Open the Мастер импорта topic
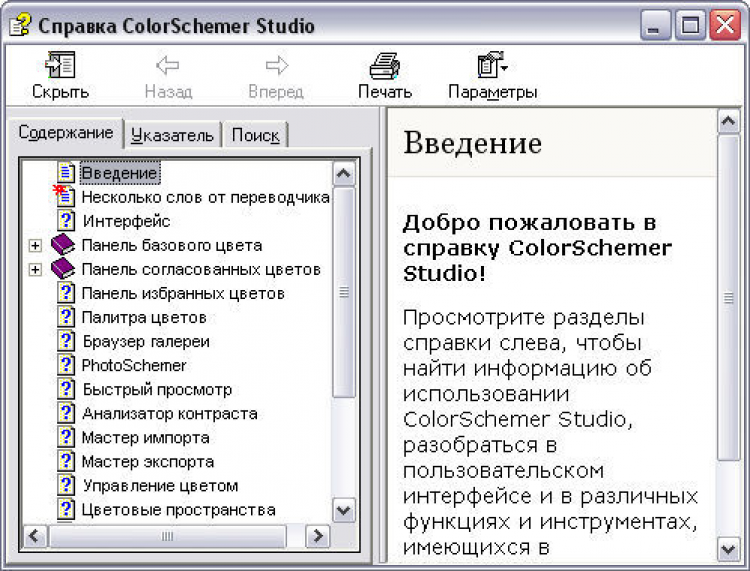750x571 pixels. click(x=145, y=438)
